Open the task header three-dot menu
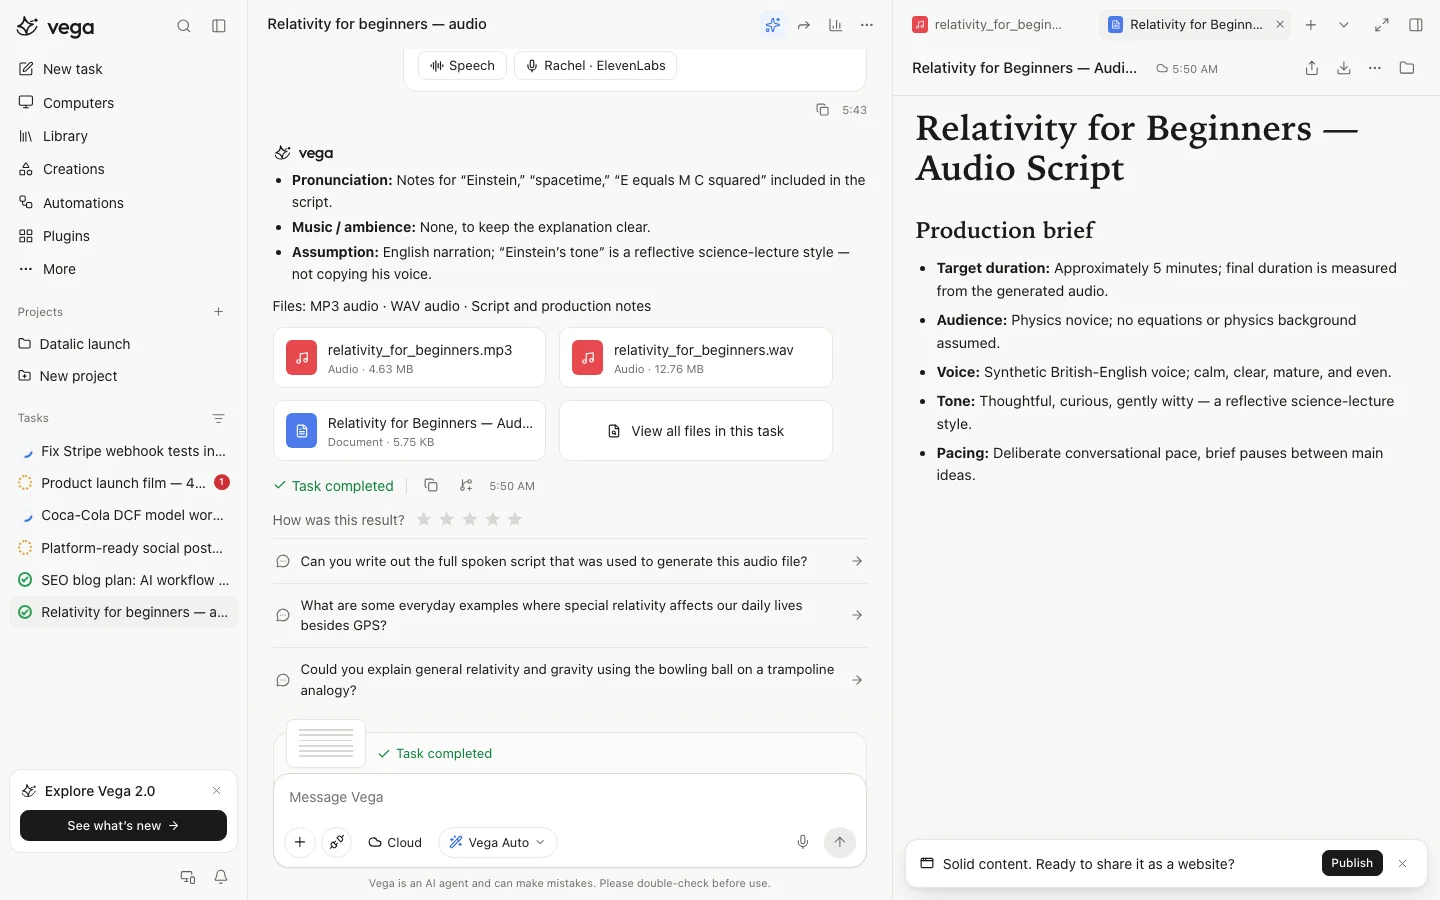Image resolution: width=1440 pixels, height=900 pixels. pos(867,25)
